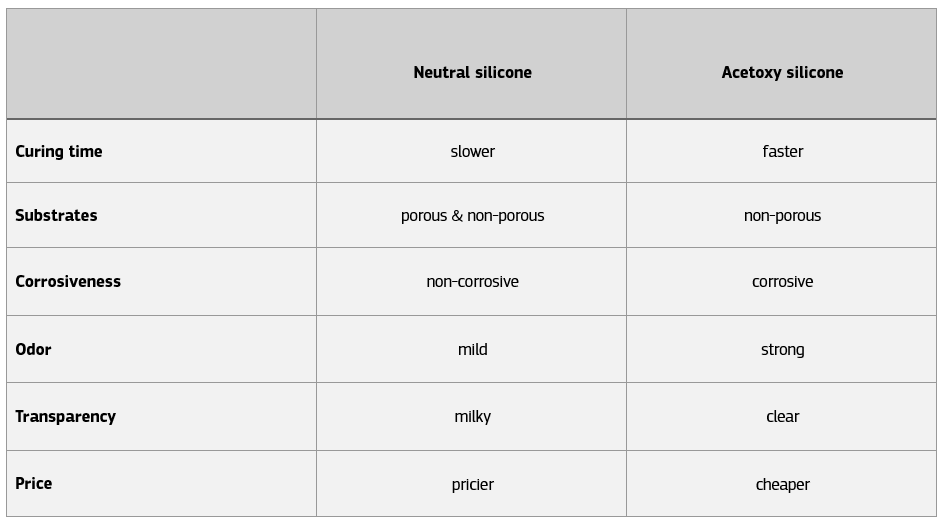Click the Neutral silicone column header
The height and width of the screenshot is (524, 940).
click(x=472, y=72)
